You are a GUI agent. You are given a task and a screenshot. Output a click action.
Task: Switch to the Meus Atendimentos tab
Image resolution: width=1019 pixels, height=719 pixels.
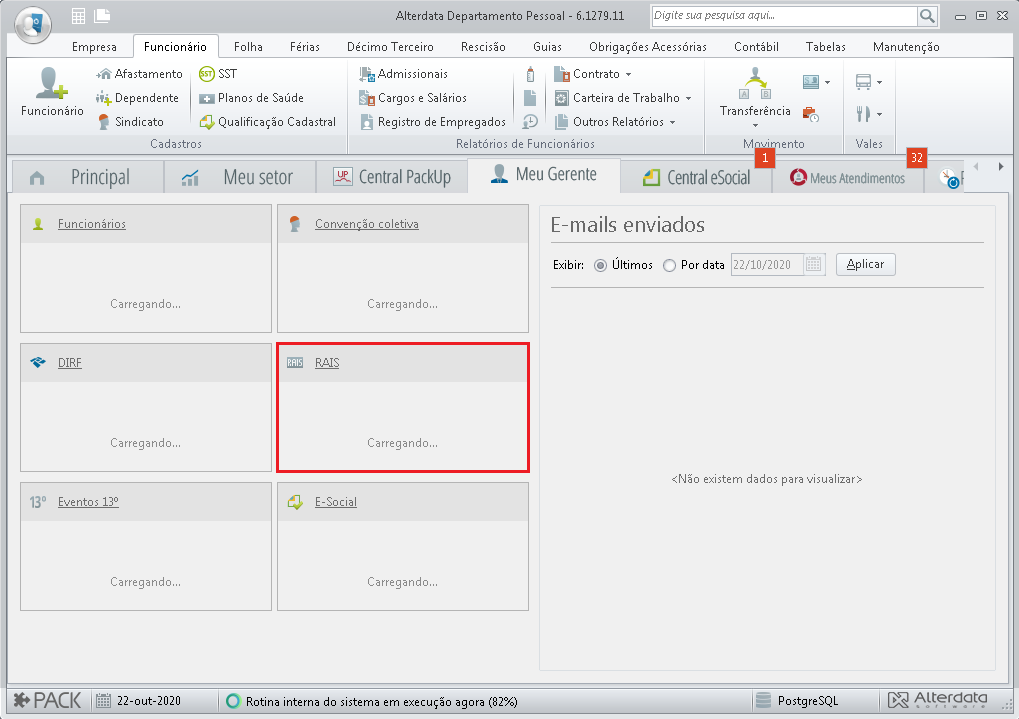pyautogui.click(x=847, y=177)
